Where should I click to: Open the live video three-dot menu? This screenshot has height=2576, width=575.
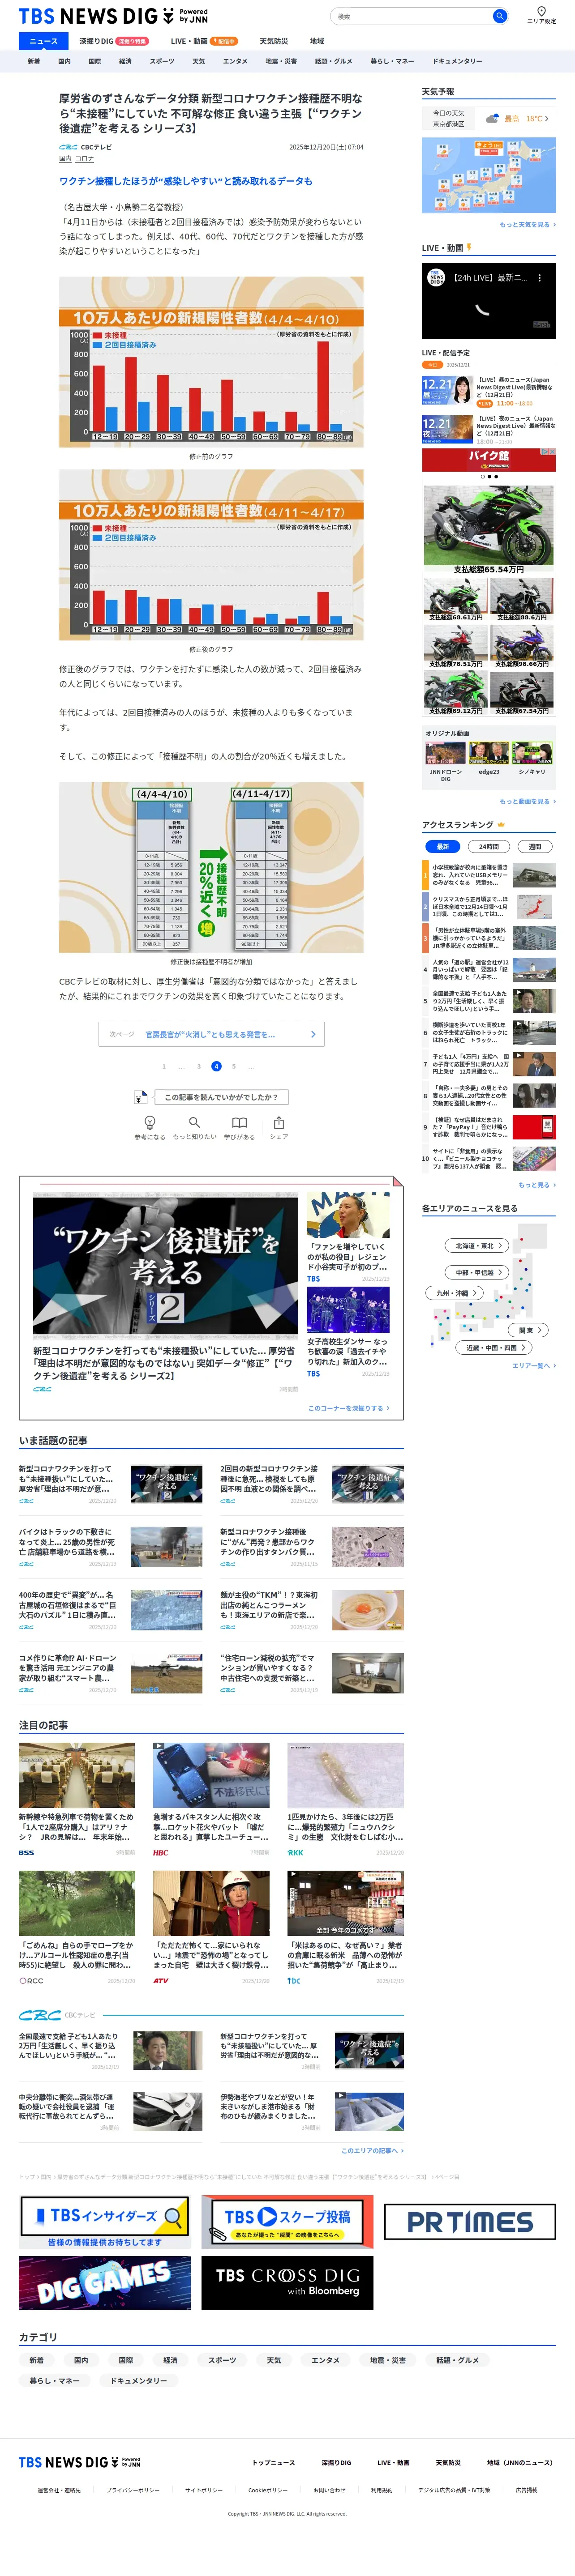coord(540,278)
